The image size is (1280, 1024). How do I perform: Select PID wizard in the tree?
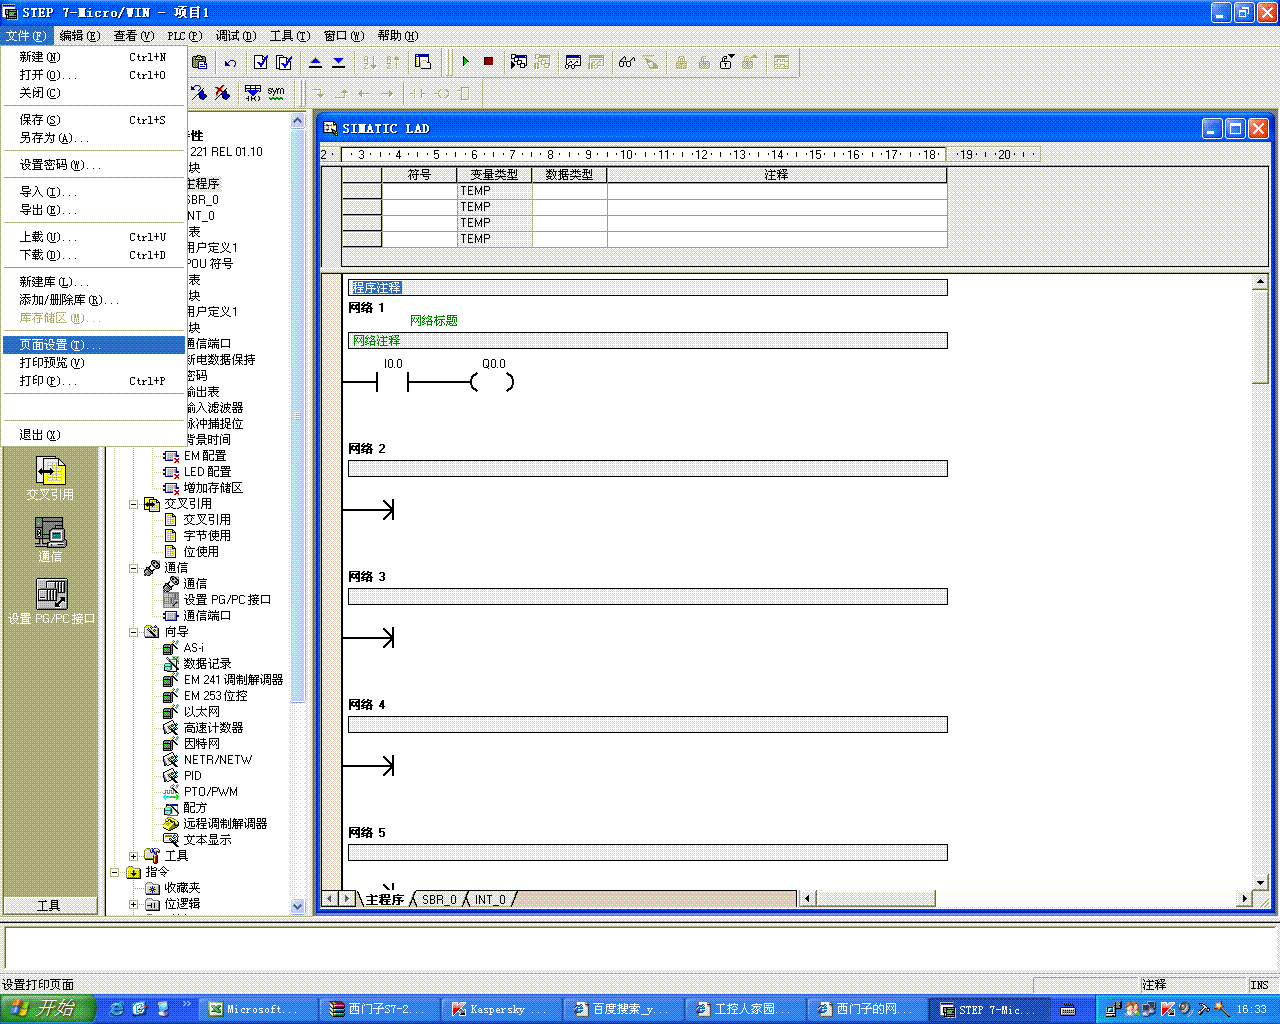[x=192, y=776]
